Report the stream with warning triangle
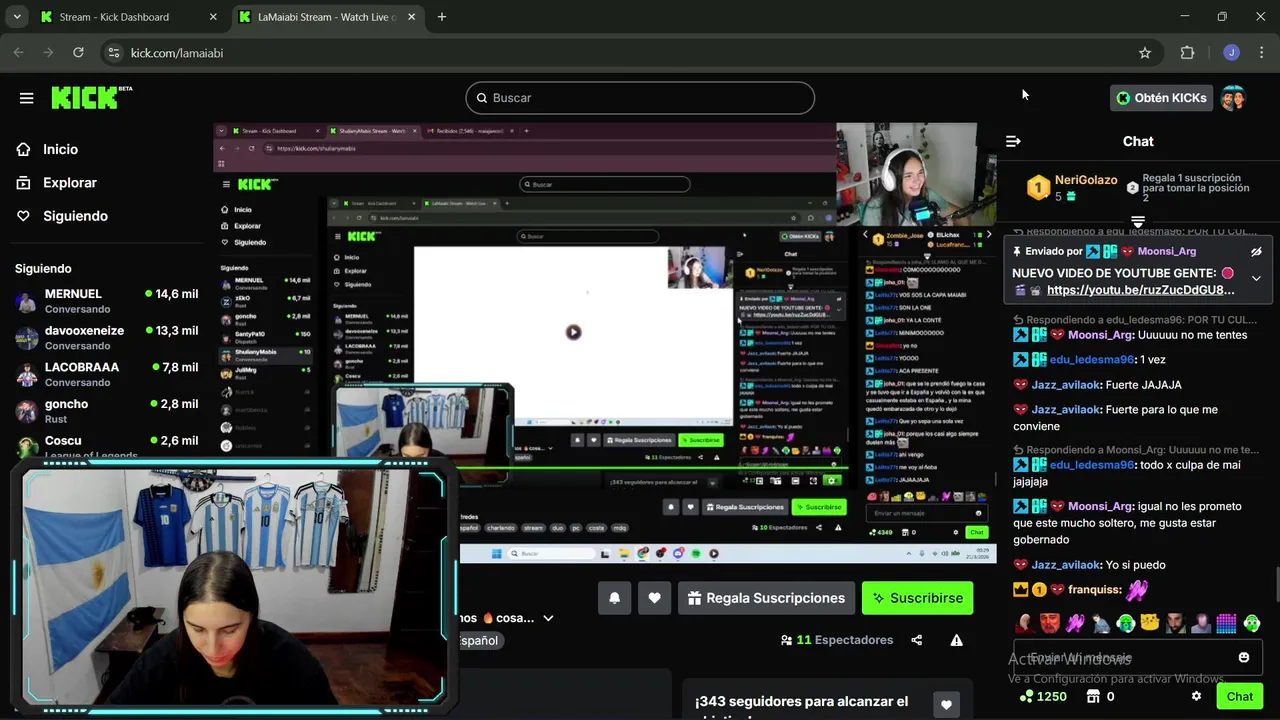The image size is (1280, 720). 957,640
